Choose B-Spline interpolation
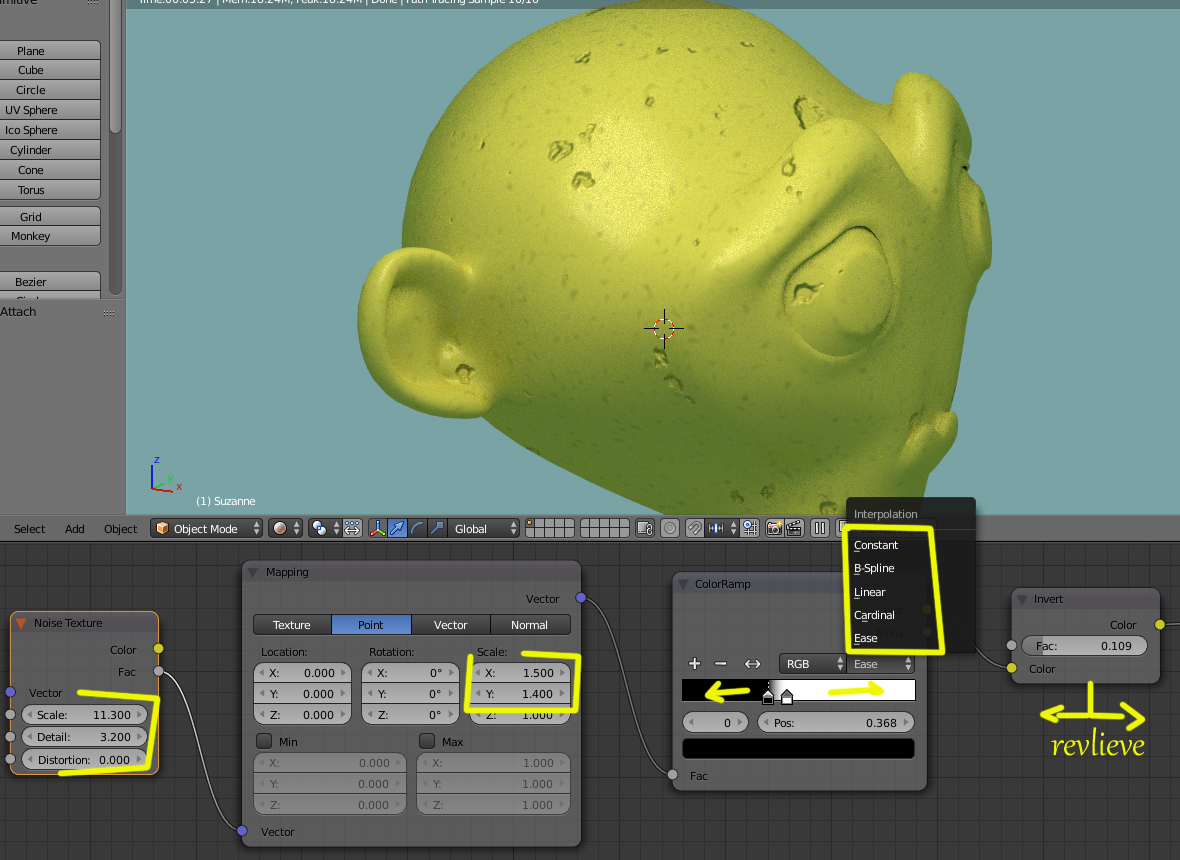The image size is (1180, 860). click(874, 568)
